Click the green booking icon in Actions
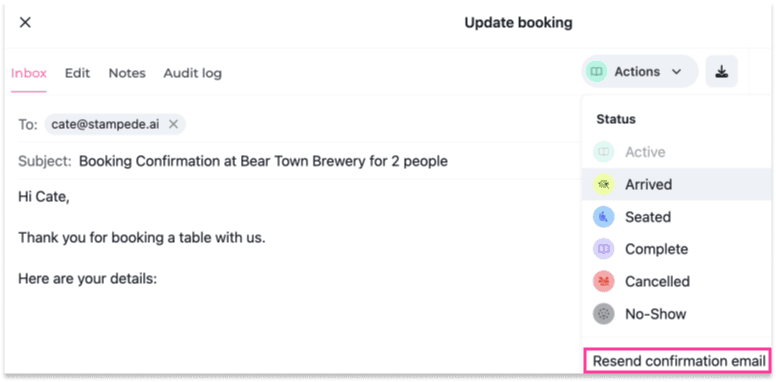Image resolution: width=776 pixels, height=382 pixels. click(596, 72)
